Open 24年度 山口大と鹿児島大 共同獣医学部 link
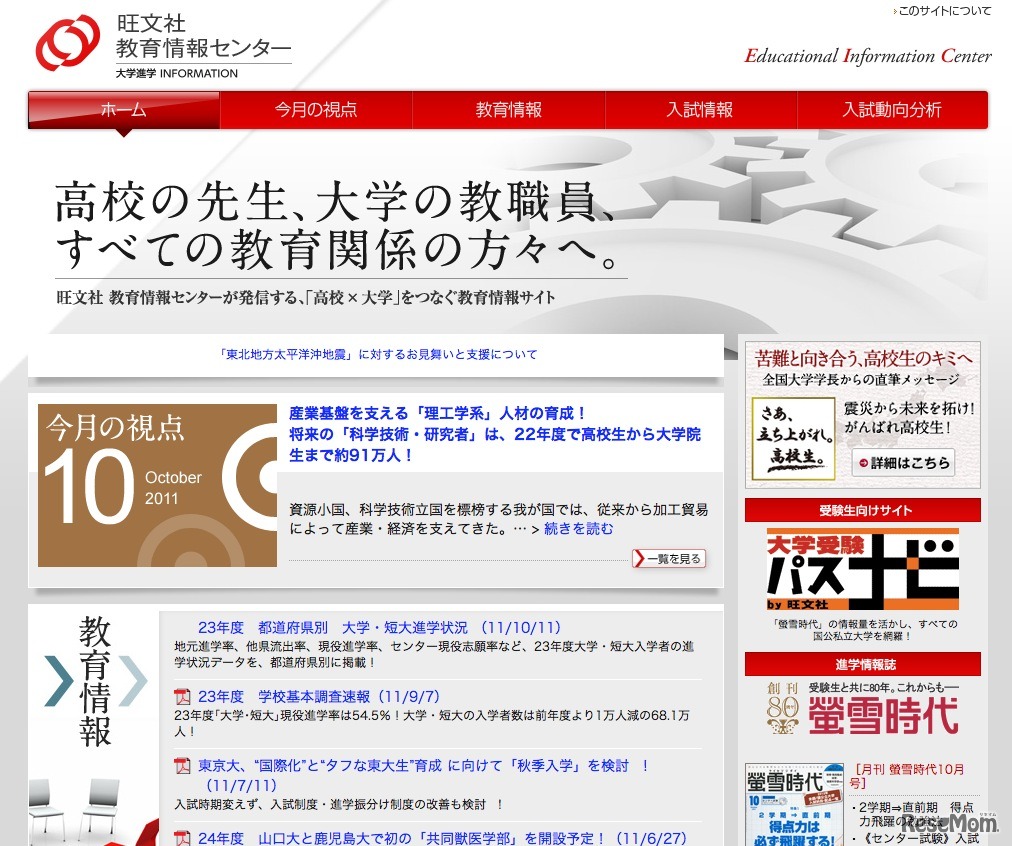This screenshot has width=1012, height=846. (442, 838)
